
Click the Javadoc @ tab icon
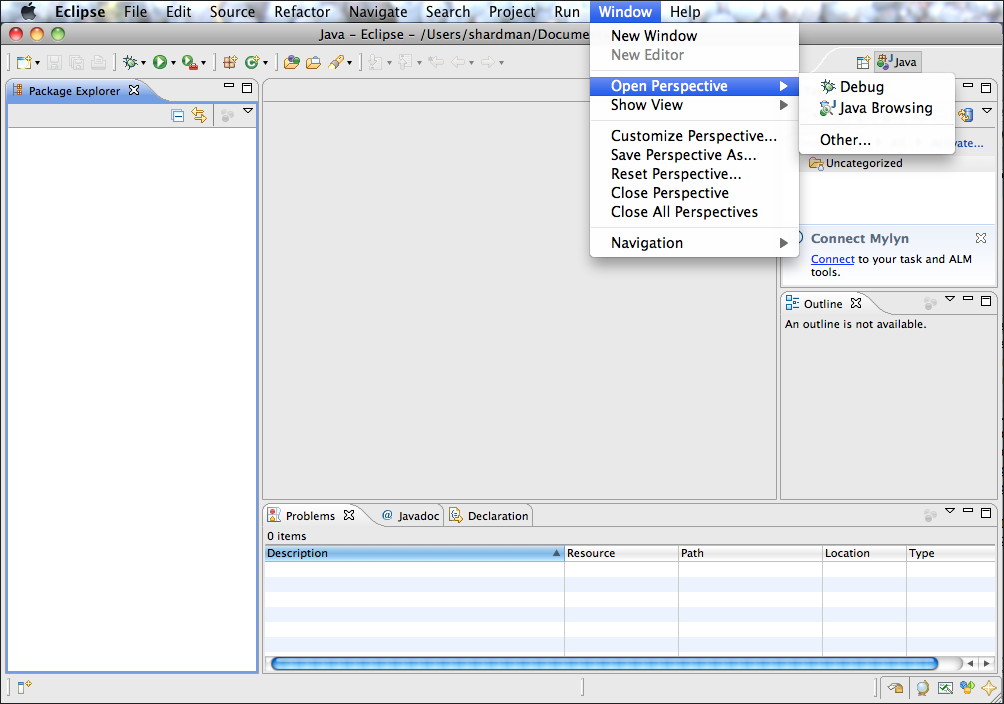[387, 515]
